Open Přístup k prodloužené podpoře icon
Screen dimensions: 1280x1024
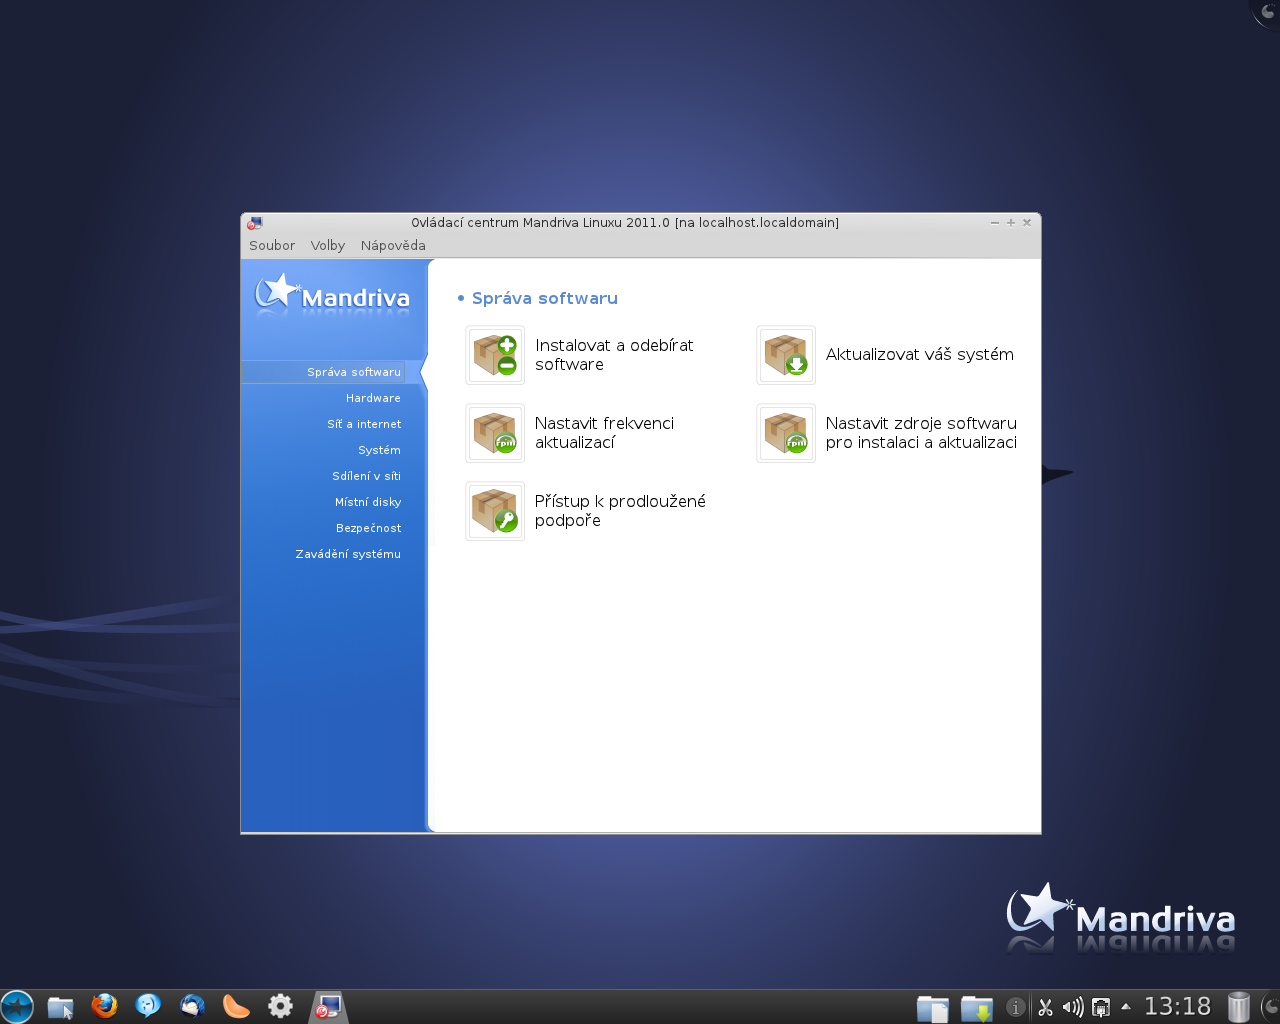pos(495,511)
